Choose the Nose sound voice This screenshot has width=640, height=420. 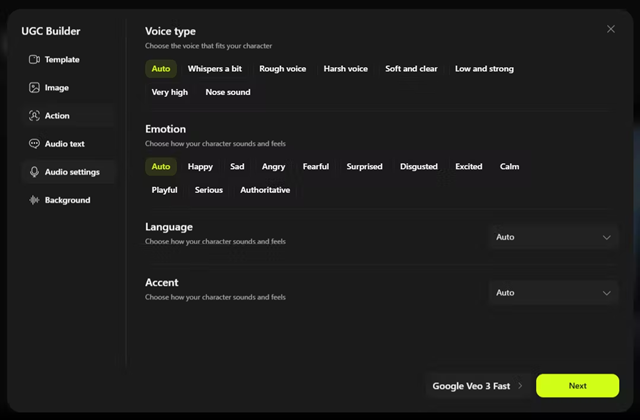[228, 92]
